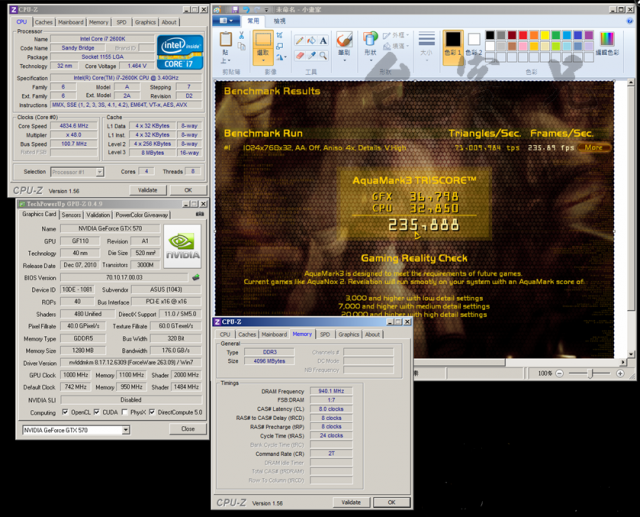Viewport: 640px width, 517px height.
Task: Click the Copy icon in Paint ribbon
Action: [x=242, y=46]
